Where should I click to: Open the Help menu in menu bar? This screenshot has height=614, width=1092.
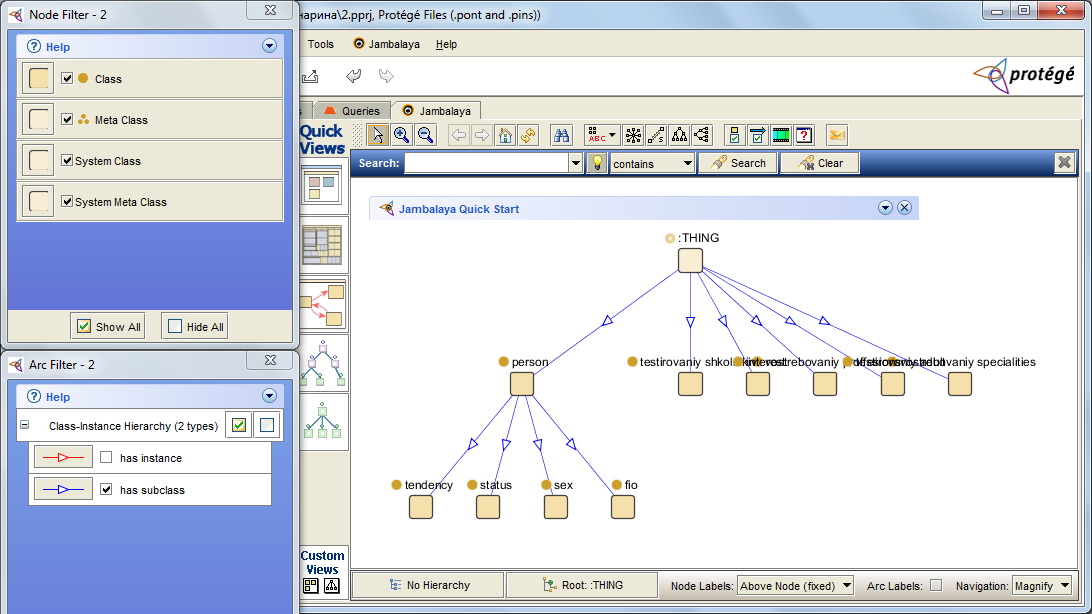pos(446,44)
